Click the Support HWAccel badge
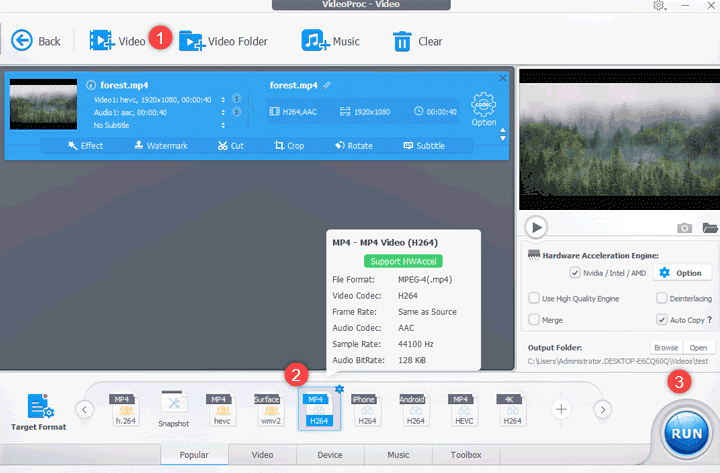Viewport: 720px width, 473px height. [403, 261]
